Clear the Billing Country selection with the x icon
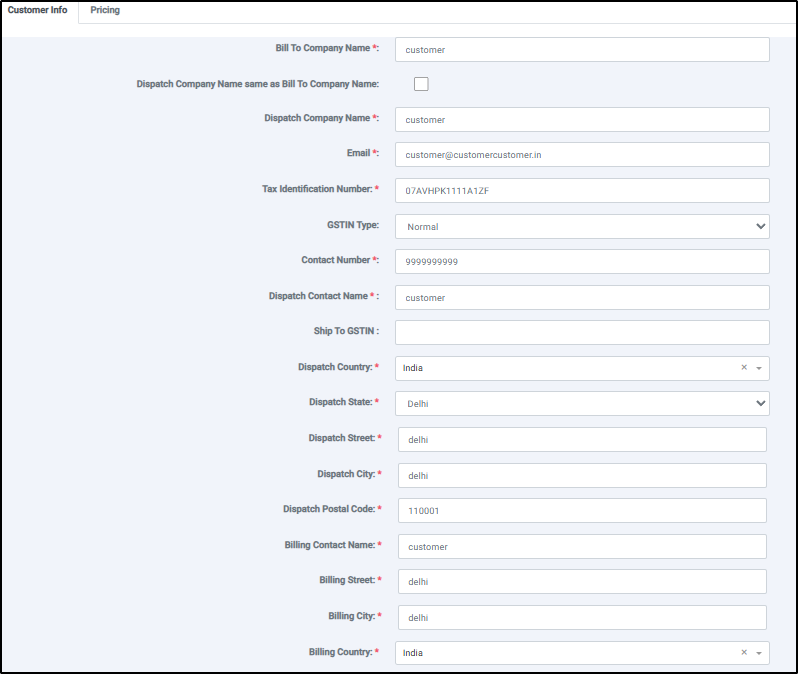This screenshot has height=674, width=798. click(x=744, y=653)
